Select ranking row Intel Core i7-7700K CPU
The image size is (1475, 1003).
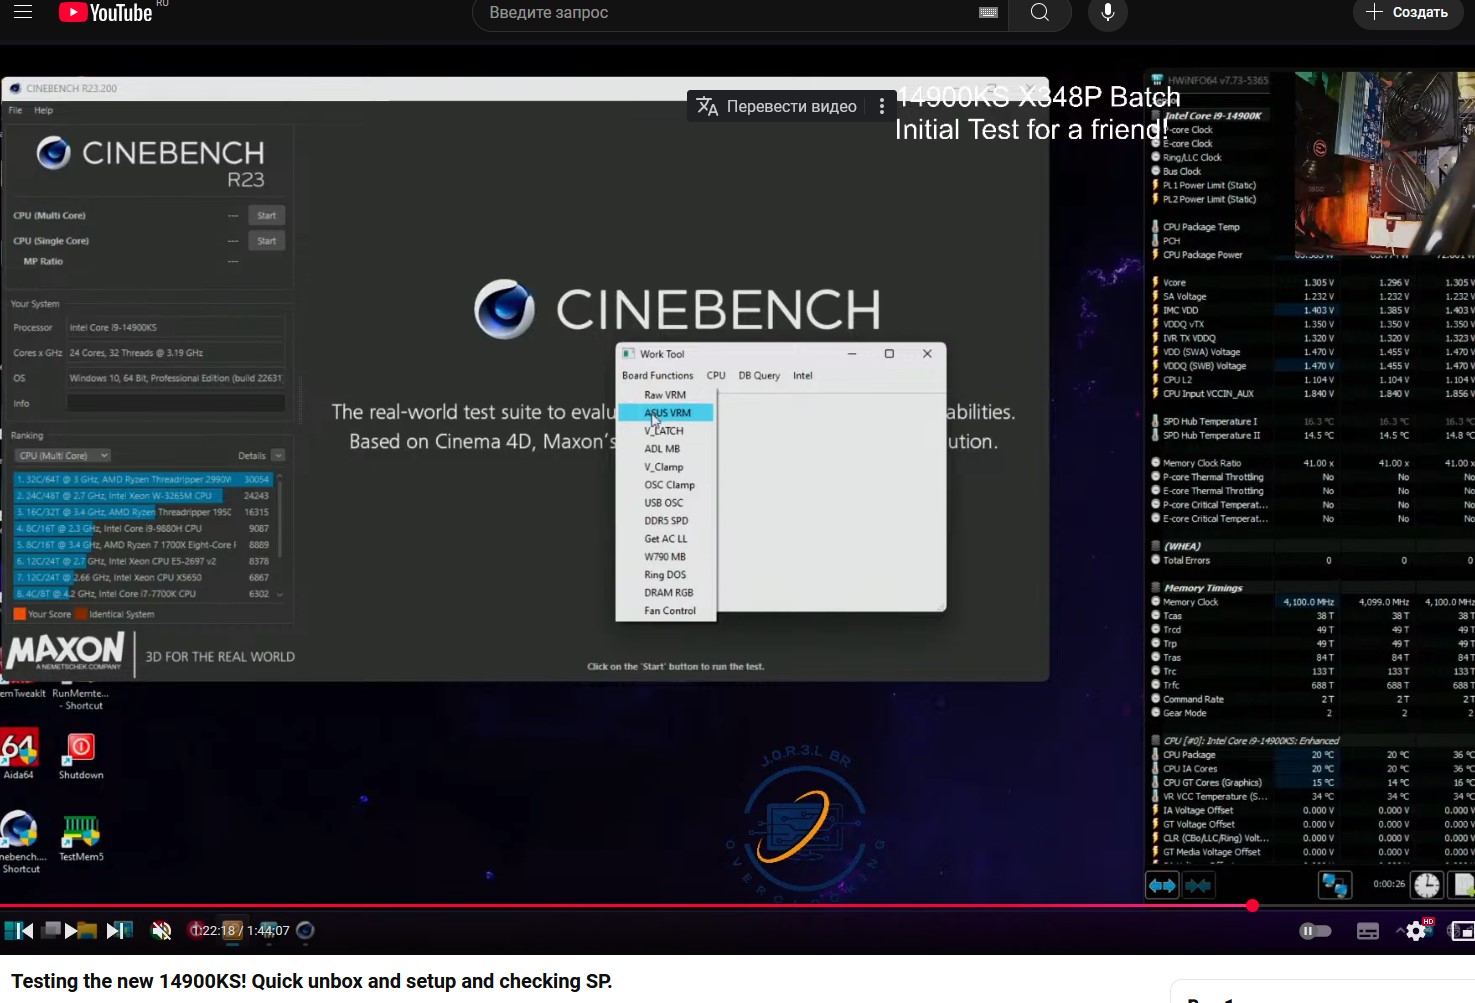pos(143,594)
